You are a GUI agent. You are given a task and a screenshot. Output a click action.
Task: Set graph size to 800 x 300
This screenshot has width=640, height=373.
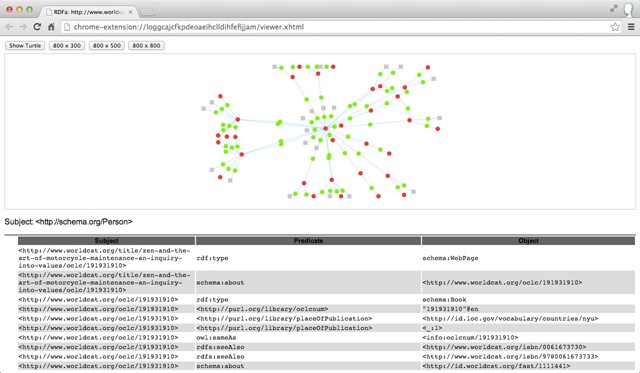(x=67, y=45)
